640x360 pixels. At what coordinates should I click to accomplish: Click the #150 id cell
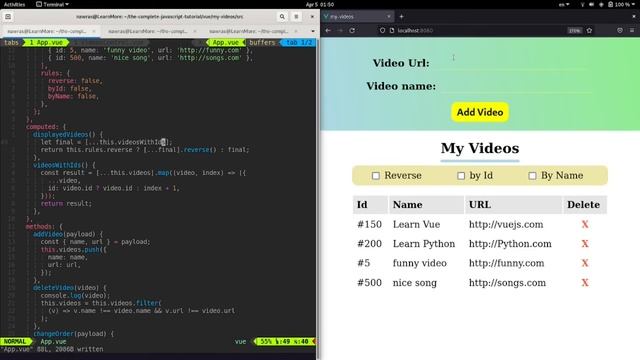point(369,224)
